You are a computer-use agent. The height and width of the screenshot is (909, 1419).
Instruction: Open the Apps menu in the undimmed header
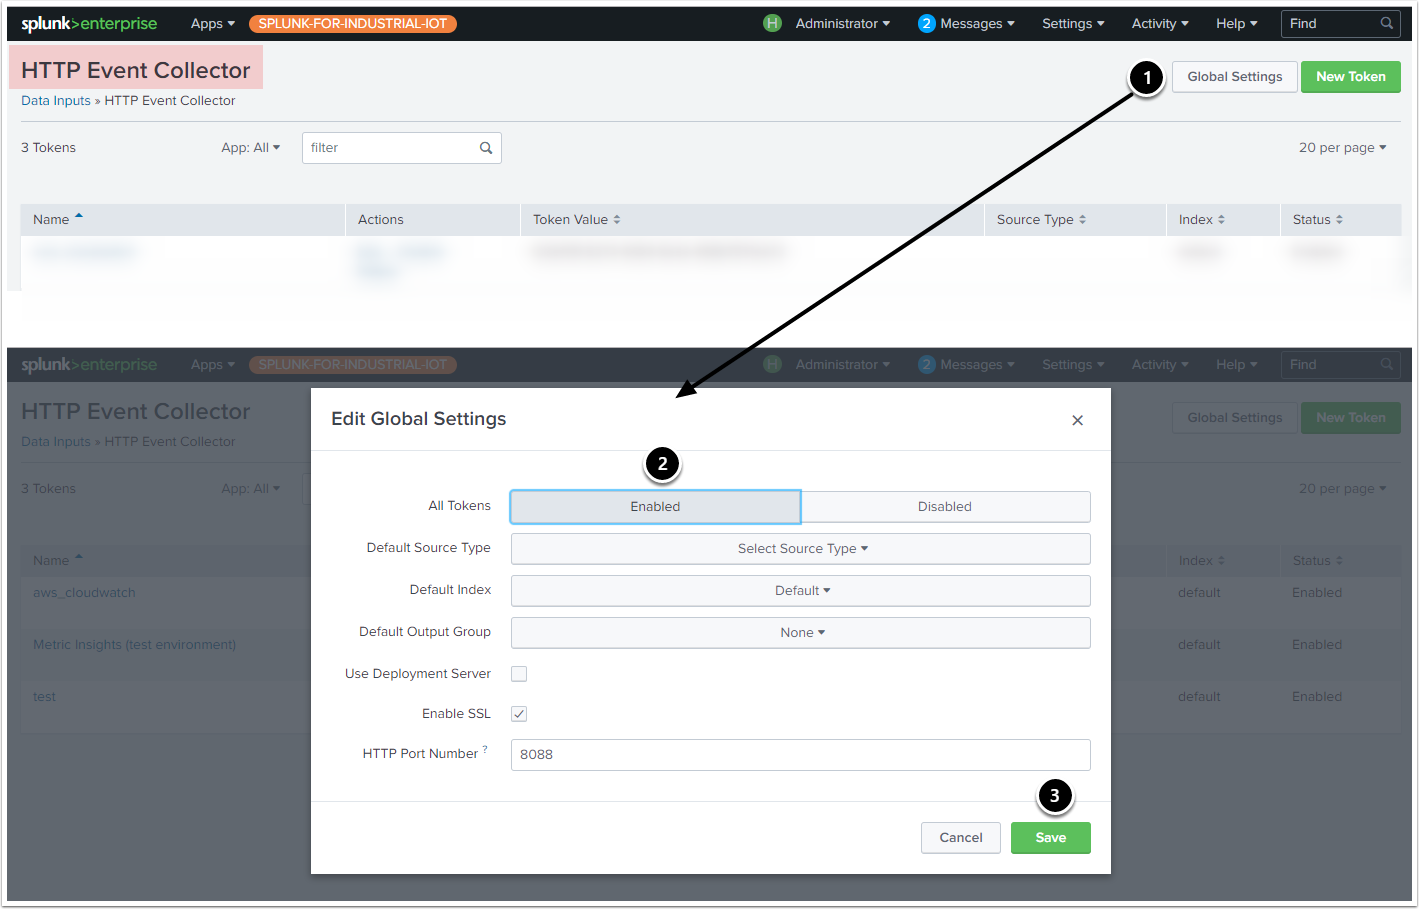click(x=213, y=23)
